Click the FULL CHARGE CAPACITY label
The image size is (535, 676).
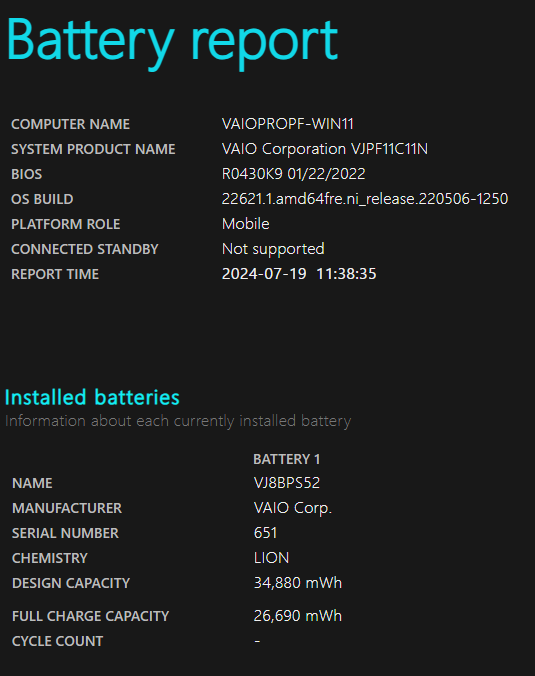coord(91,616)
